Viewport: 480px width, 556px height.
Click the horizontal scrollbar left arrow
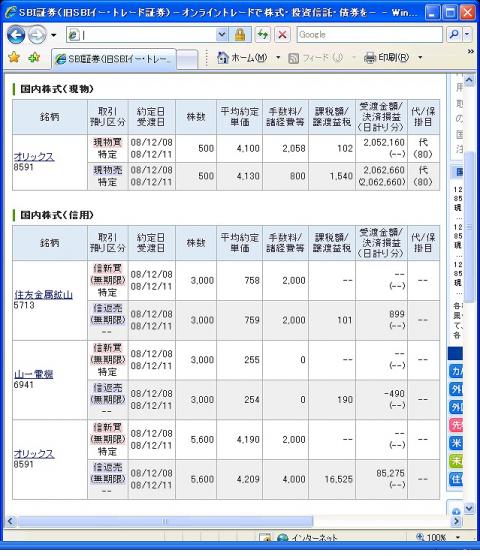[x=10, y=521]
